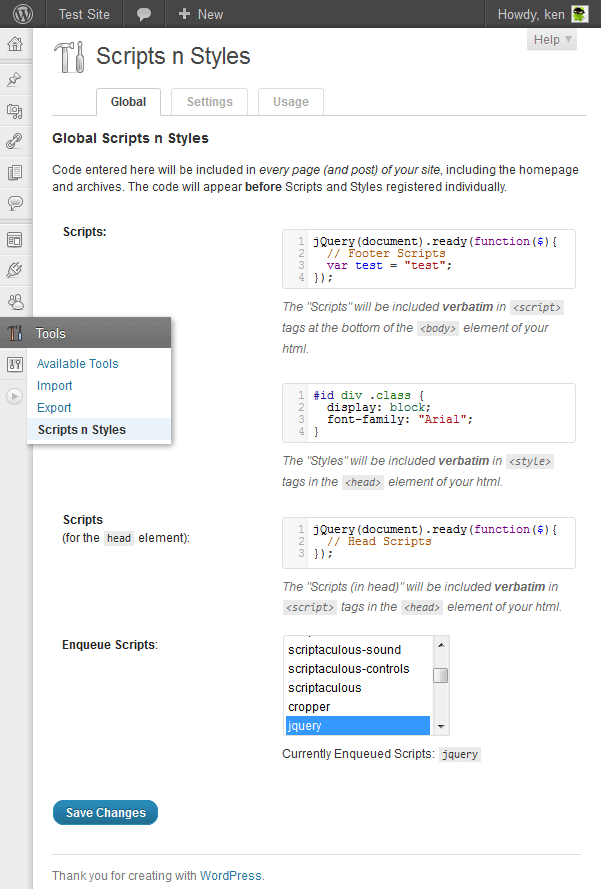601x889 pixels.
Task: Open the Plugins plug icon in sidebar
Action: [x=15, y=270]
